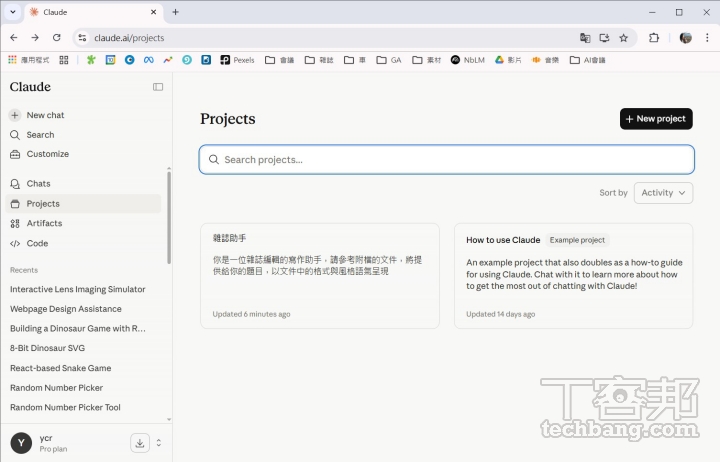The height and width of the screenshot is (462, 720).
Task: Open the Sort by Activity dropdown
Action: click(663, 193)
